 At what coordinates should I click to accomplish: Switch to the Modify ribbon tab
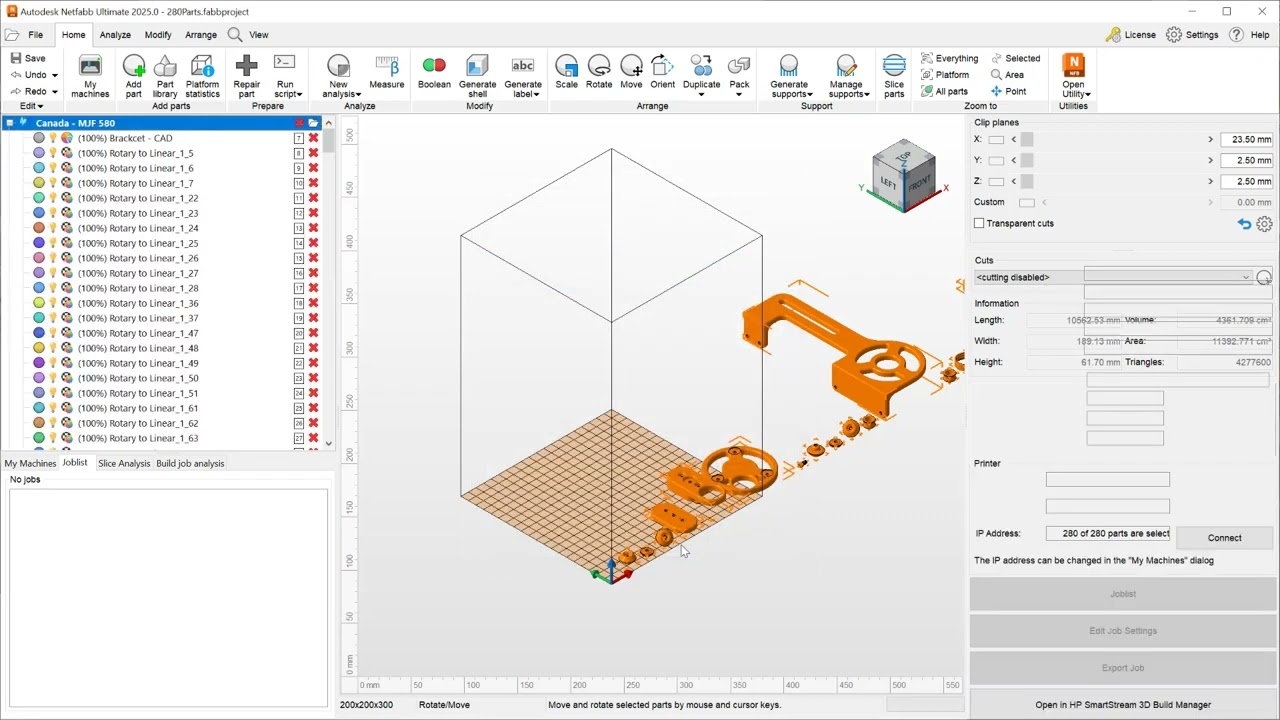[158, 35]
